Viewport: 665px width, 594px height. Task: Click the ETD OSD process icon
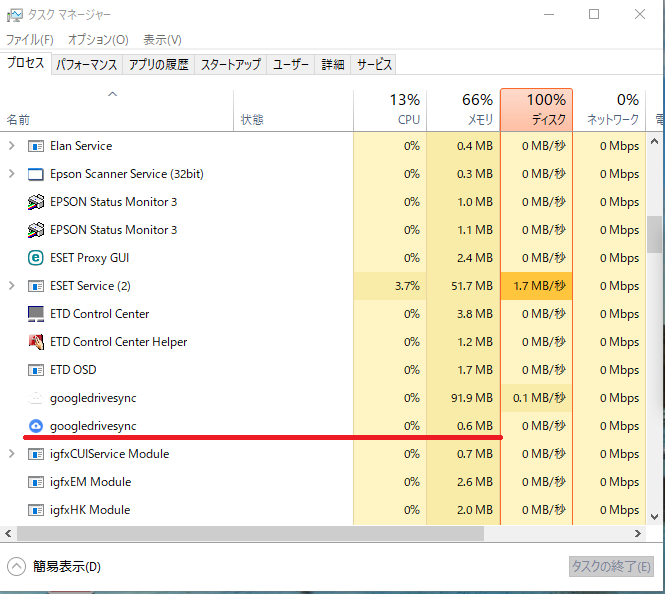pyautogui.click(x=36, y=370)
